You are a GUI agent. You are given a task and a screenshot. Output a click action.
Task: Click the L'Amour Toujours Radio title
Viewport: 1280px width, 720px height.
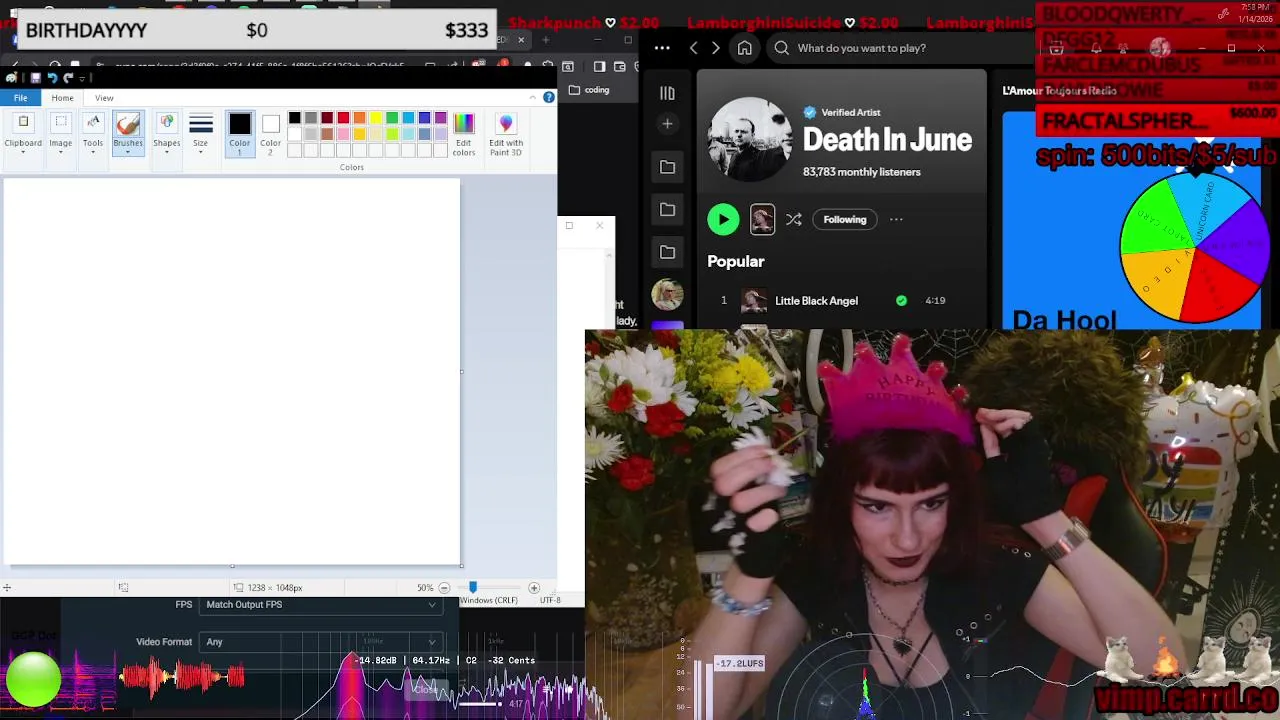tap(1059, 91)
